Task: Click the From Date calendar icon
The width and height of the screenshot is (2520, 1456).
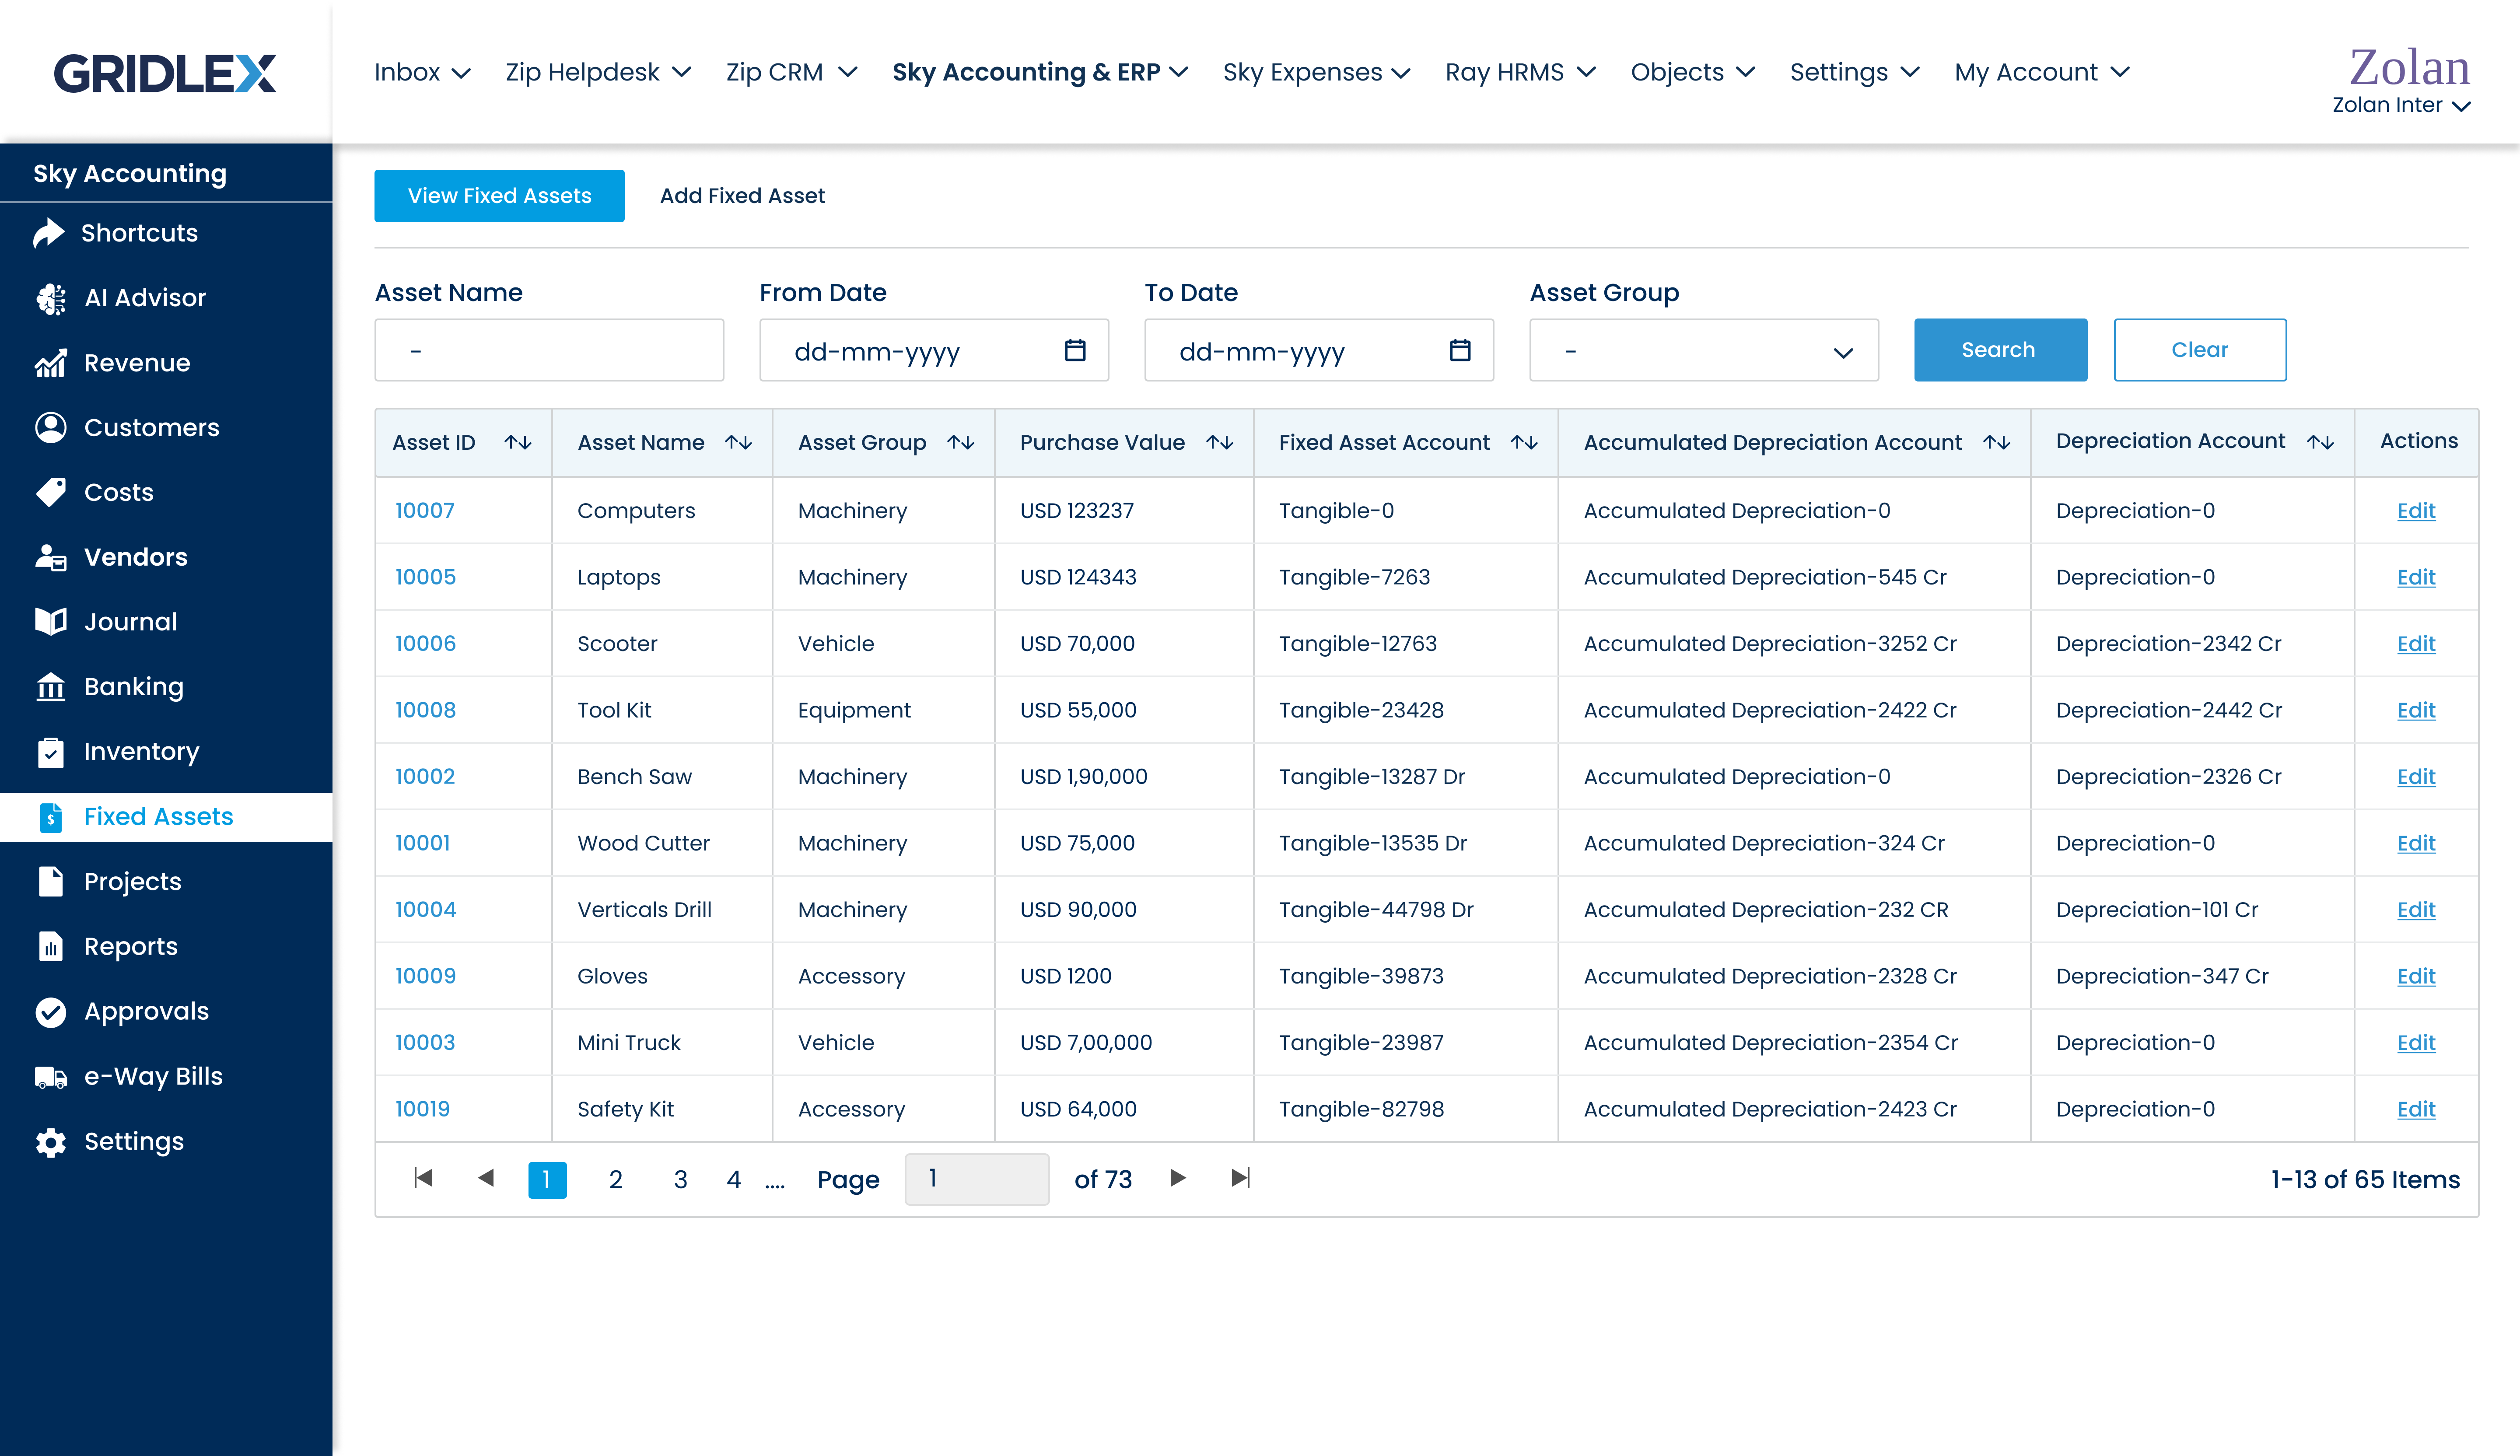Action: point(1075,351)
